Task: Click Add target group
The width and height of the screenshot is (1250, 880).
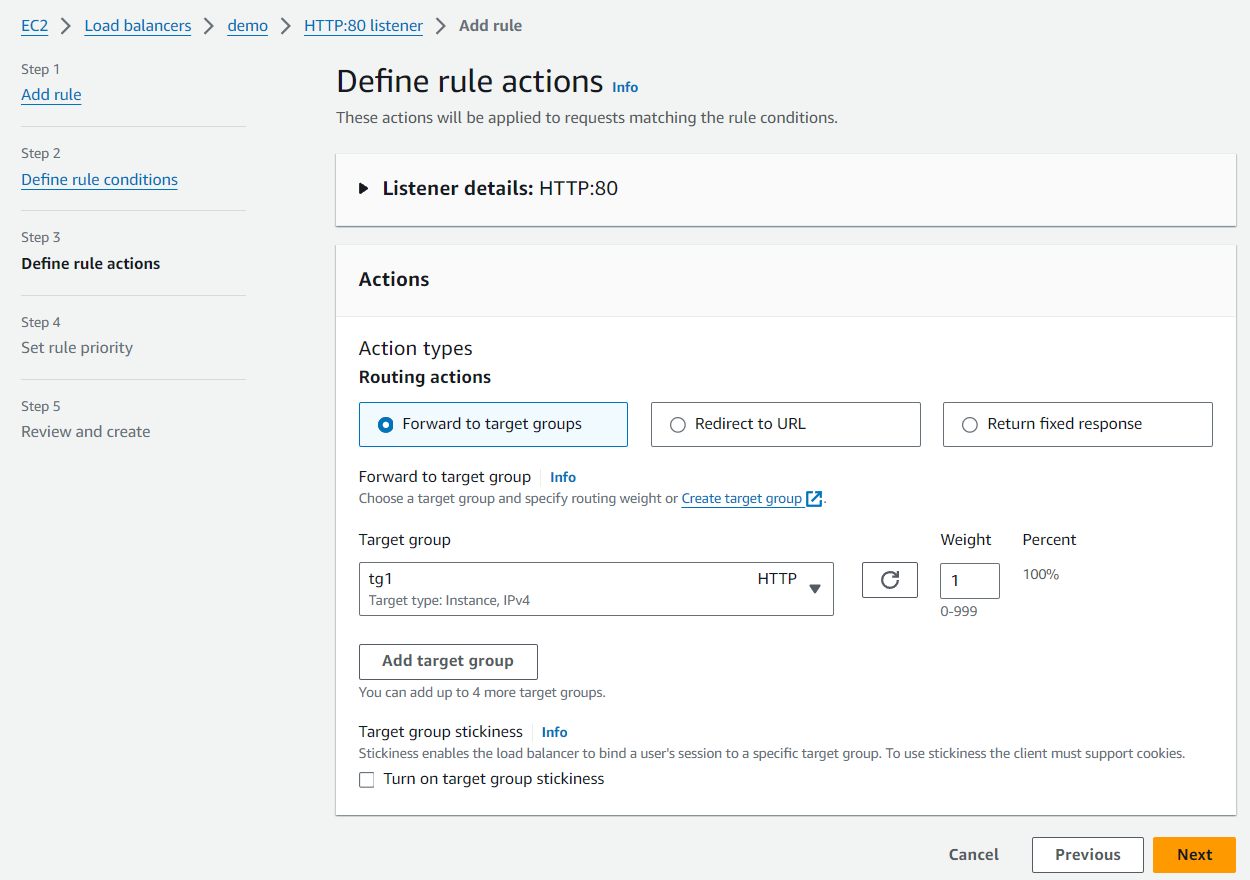Action: coord(448,661)
